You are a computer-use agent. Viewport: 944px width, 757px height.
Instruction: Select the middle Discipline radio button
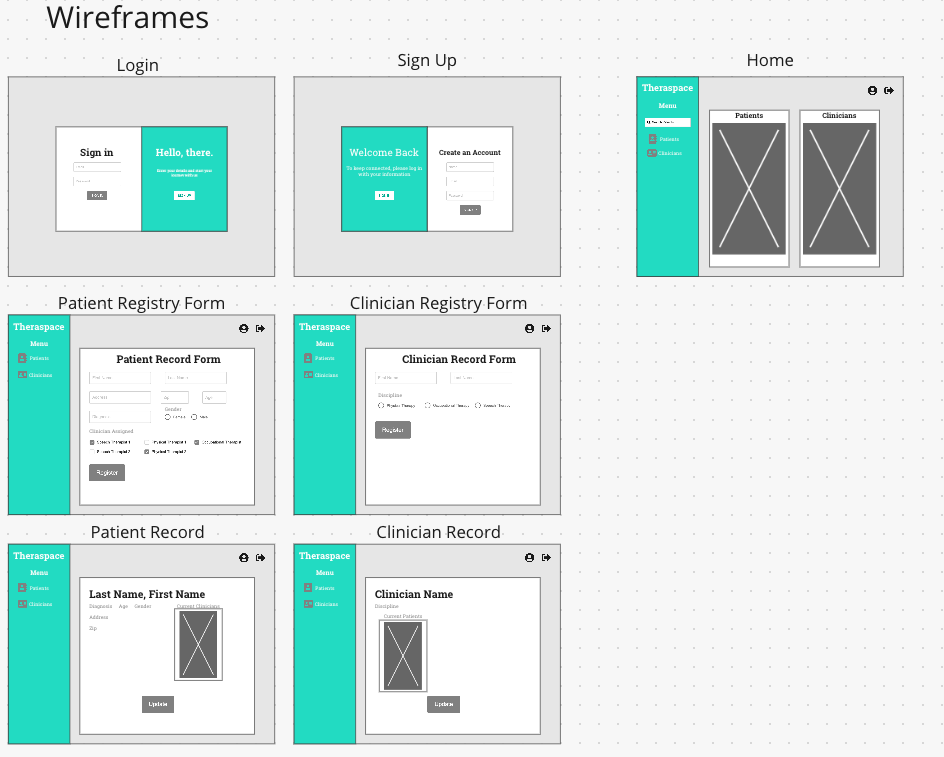coord(427,405)
